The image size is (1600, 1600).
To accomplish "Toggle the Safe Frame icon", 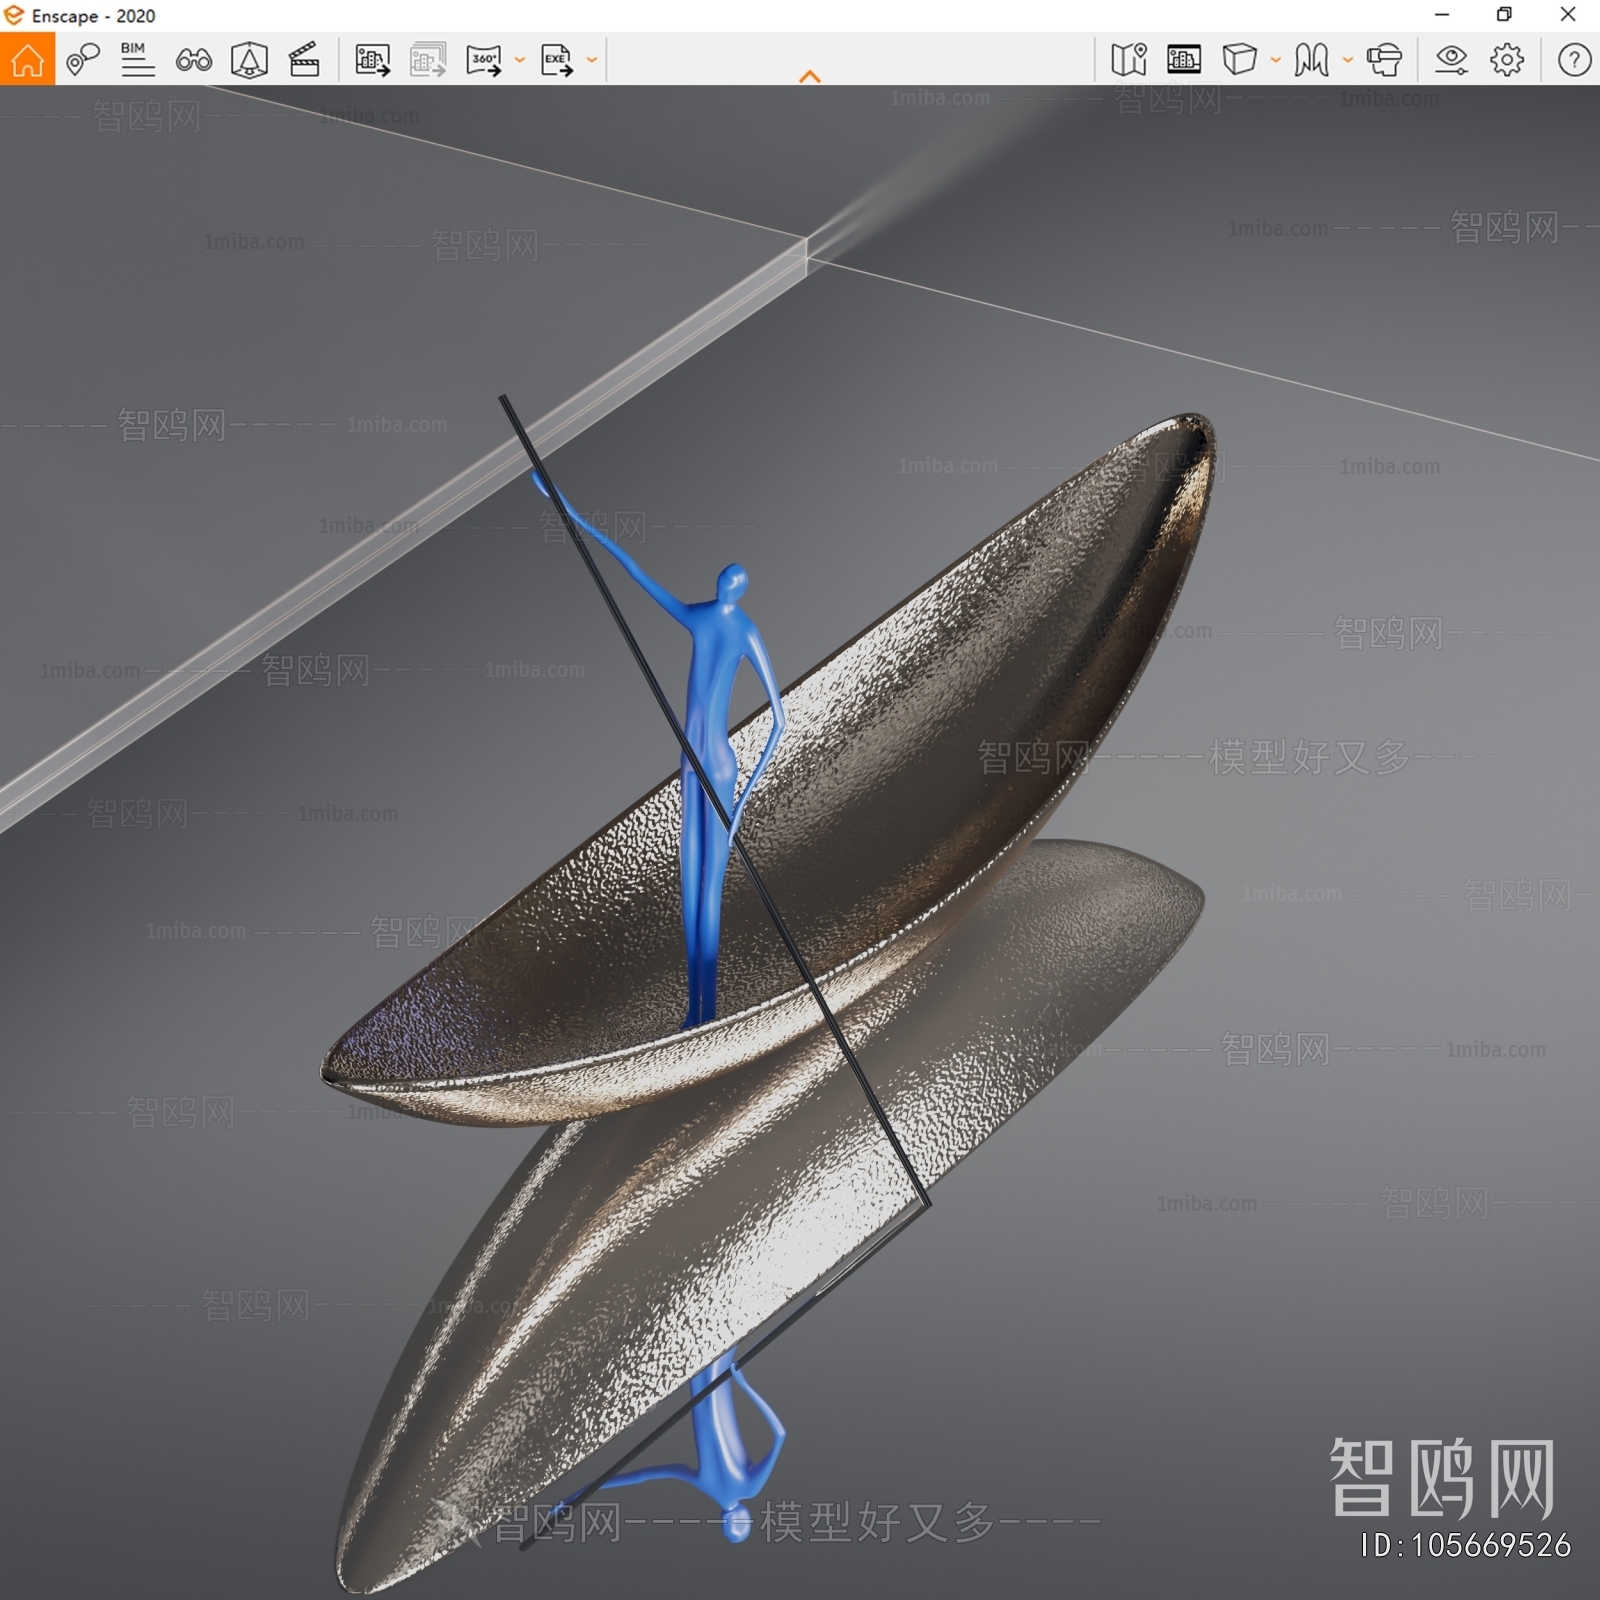I will [x=1184, y=60].
